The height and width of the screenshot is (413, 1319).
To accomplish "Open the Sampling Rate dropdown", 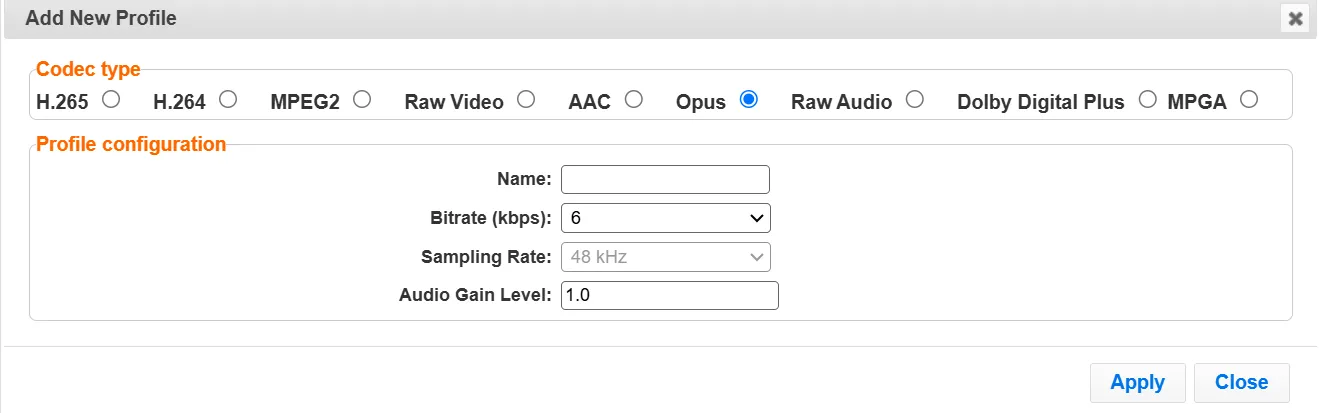I will (x=665, y=257).
